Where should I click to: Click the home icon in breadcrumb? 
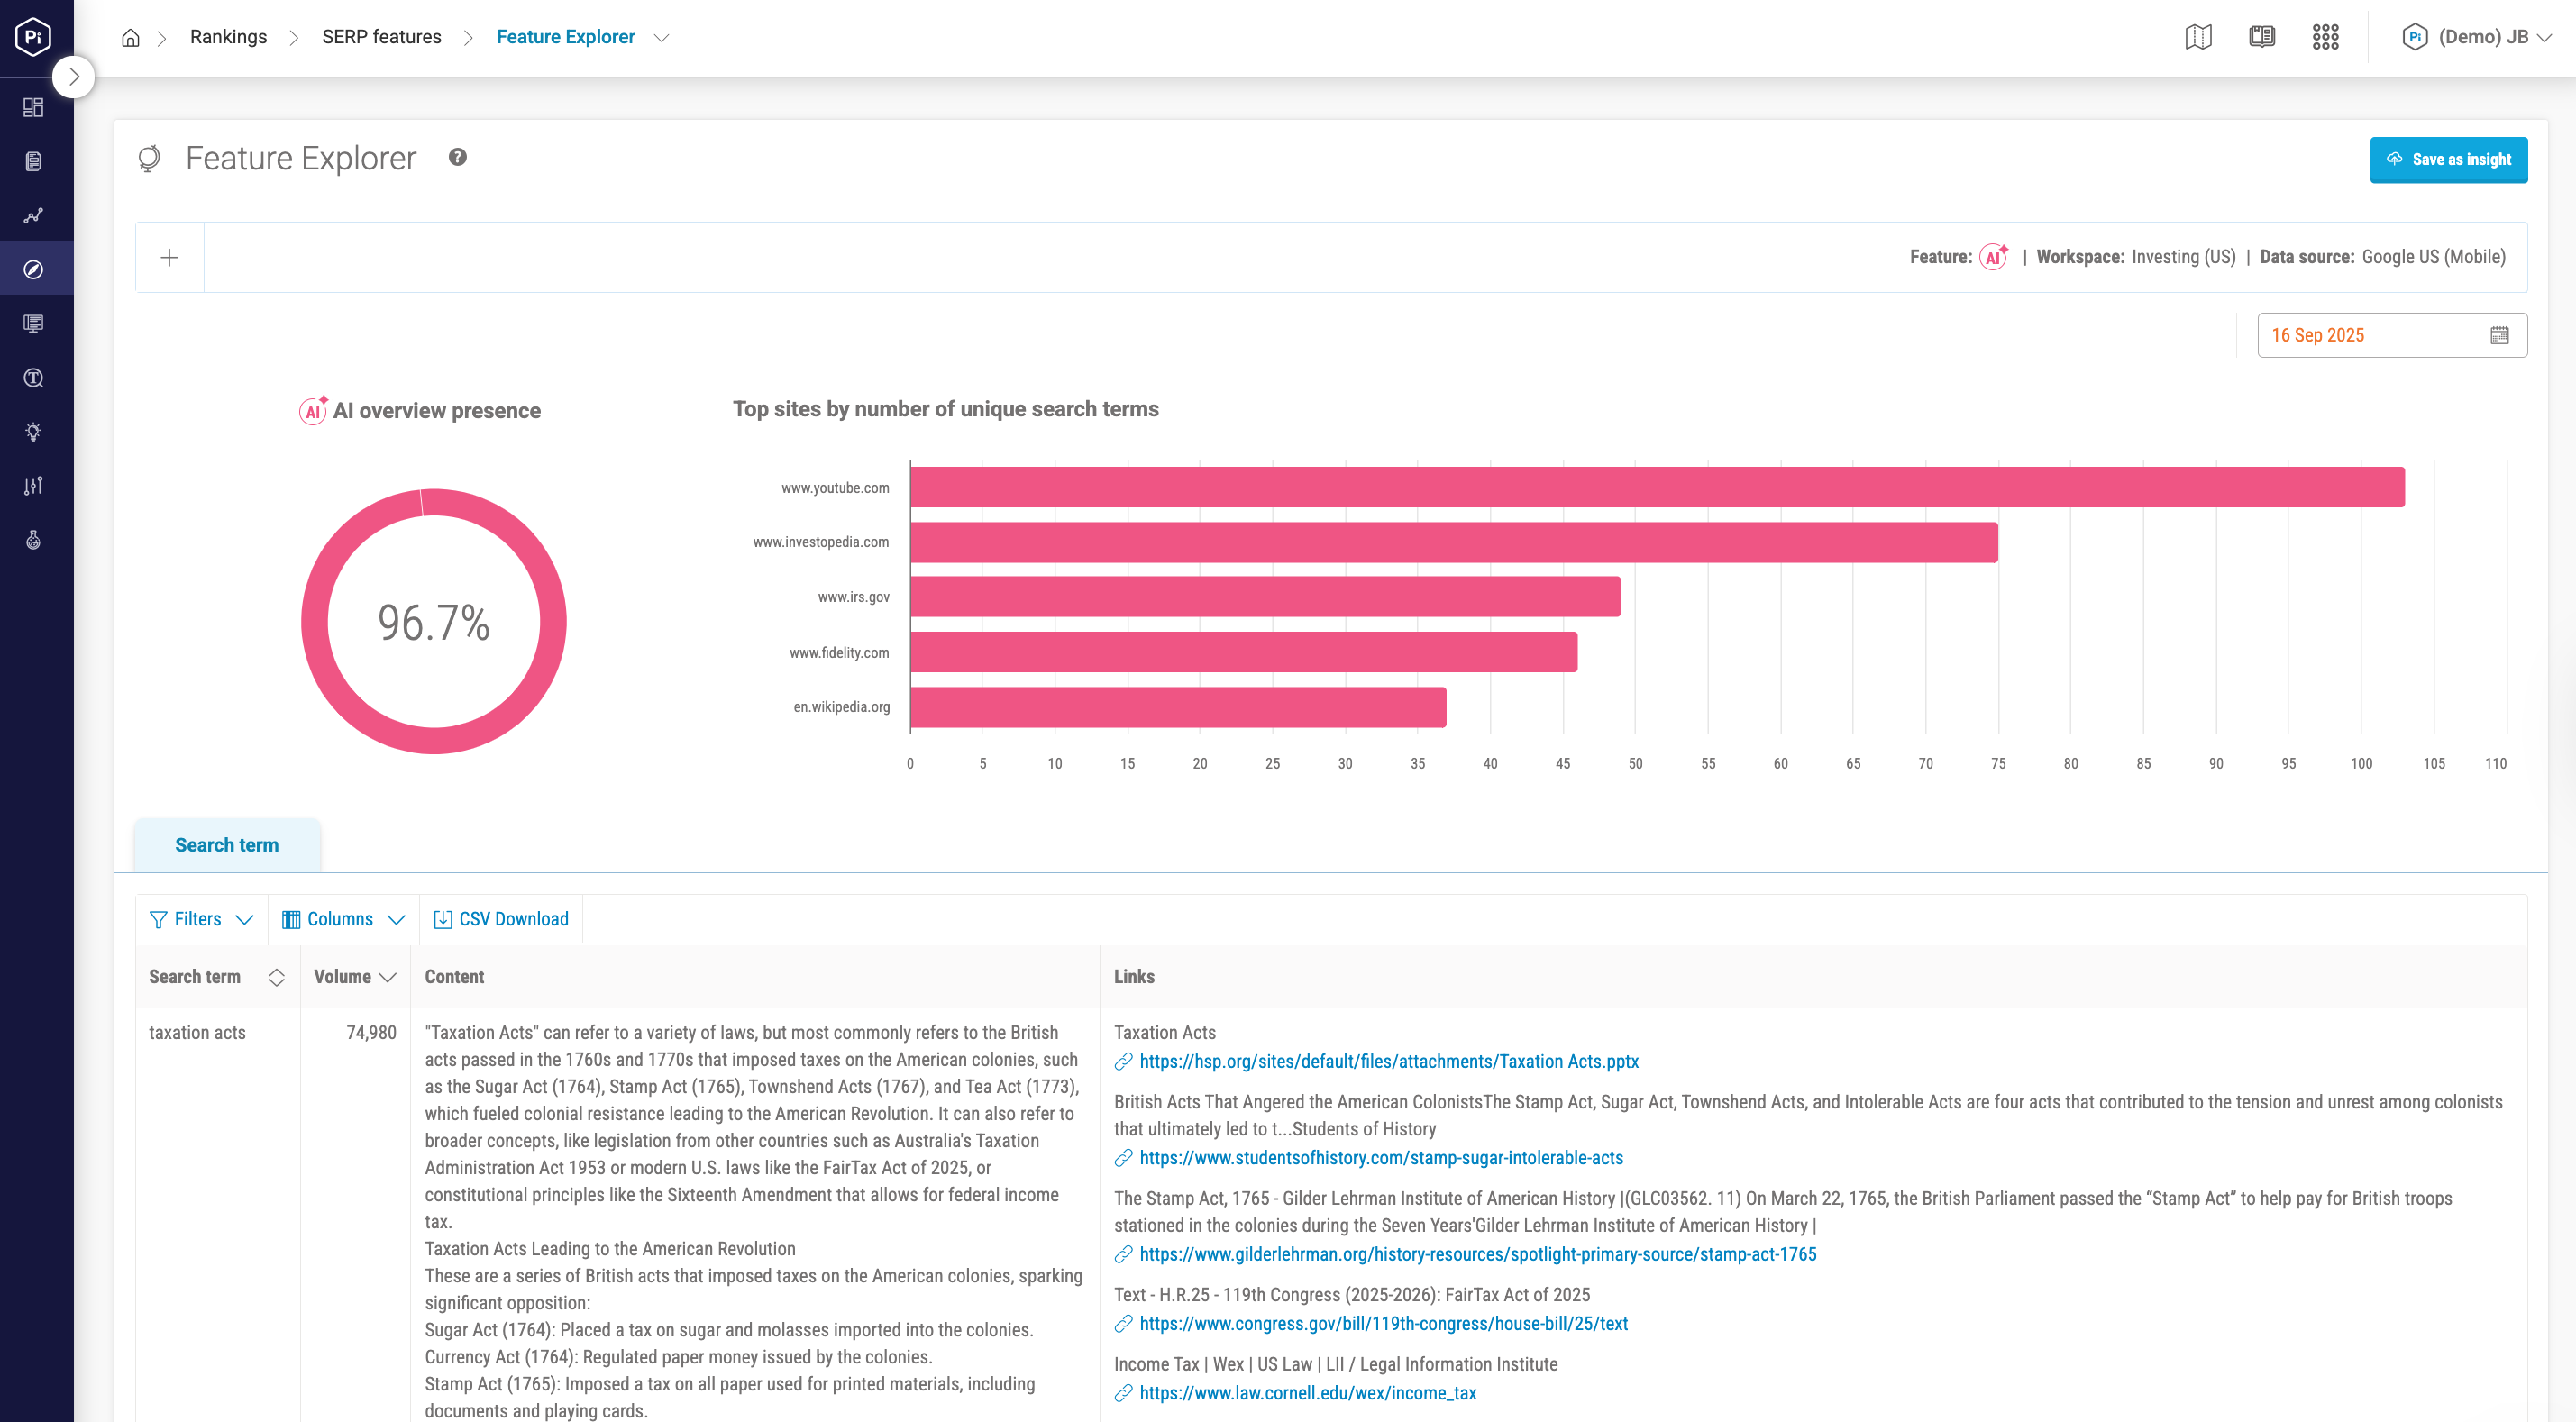tap(130, 38)
